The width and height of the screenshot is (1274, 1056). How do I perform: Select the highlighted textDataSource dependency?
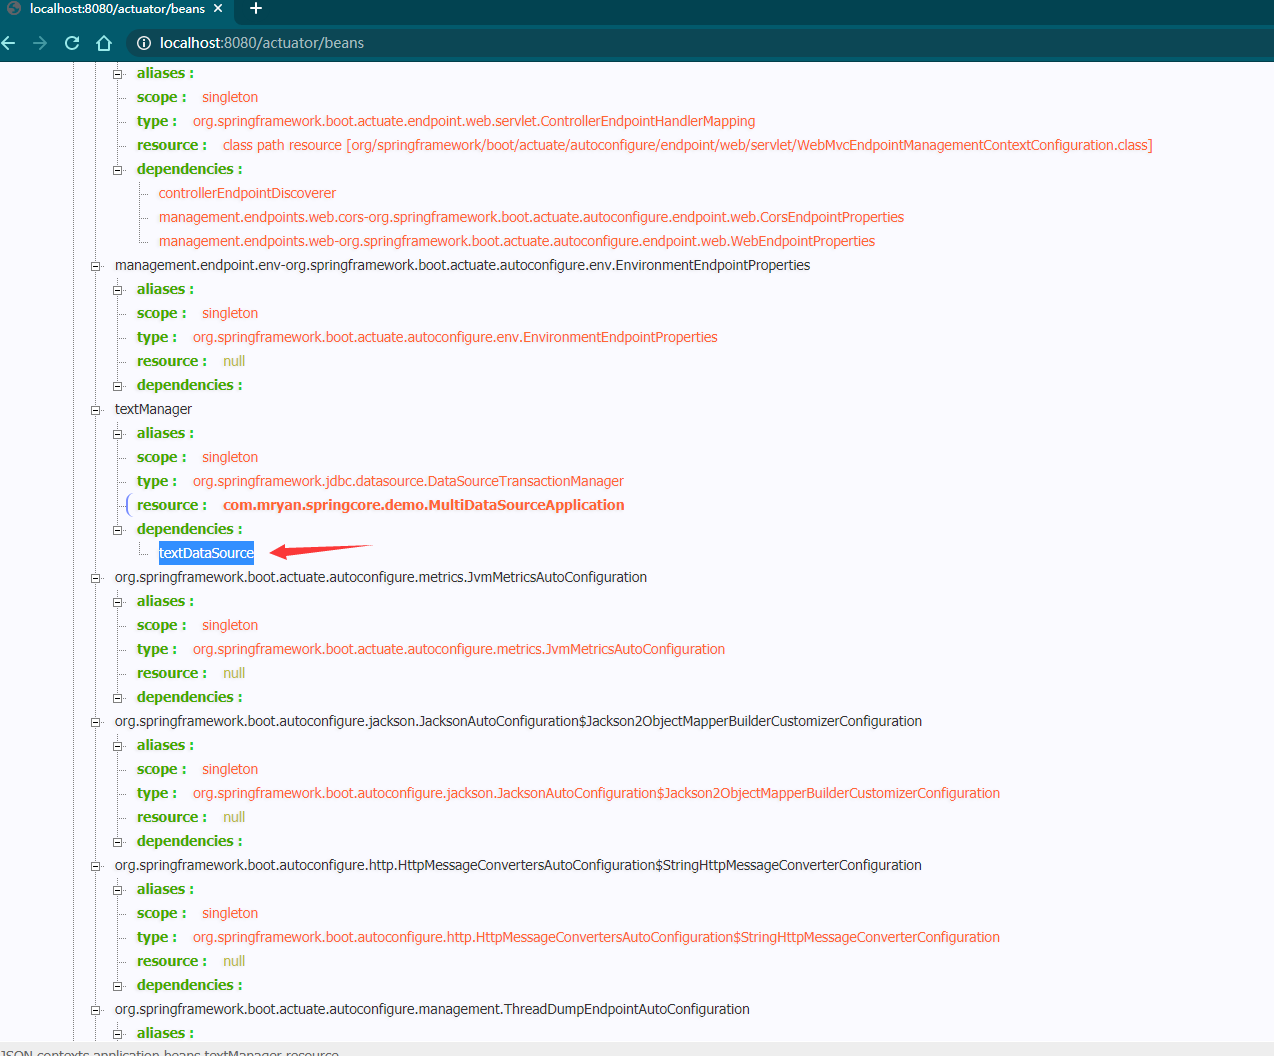coord(206,553)
